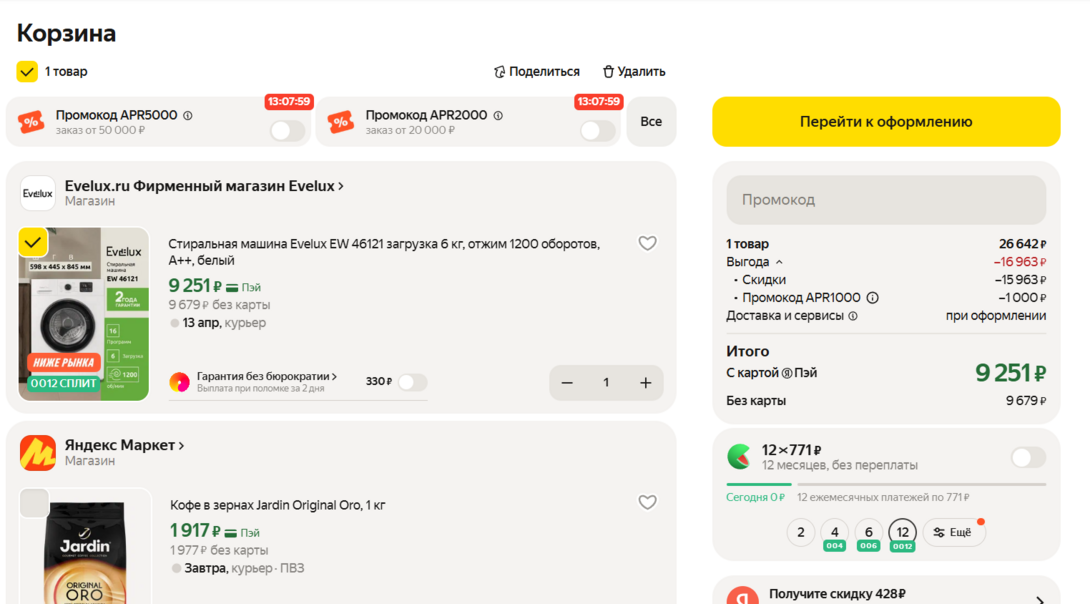Click the Evelux store logo
The height and width of the screenshot is (604, 1090).
(38, 193)
